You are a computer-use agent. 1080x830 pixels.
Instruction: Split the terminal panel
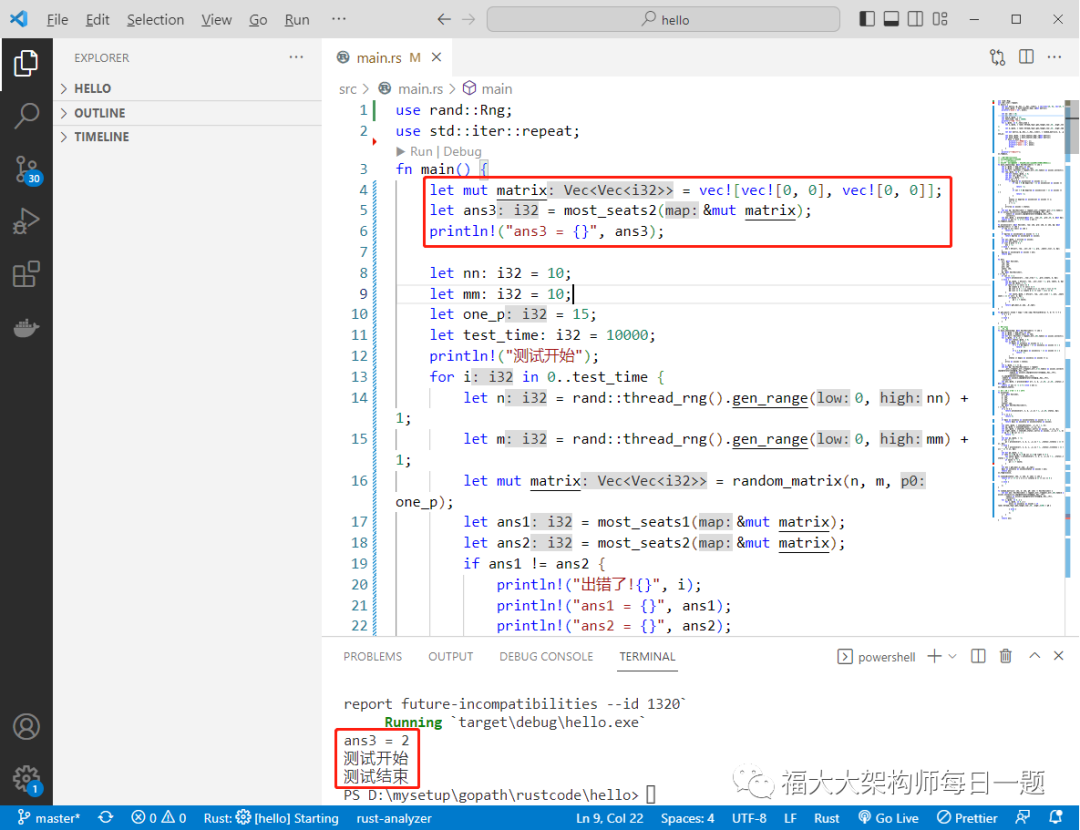point(978,656)
